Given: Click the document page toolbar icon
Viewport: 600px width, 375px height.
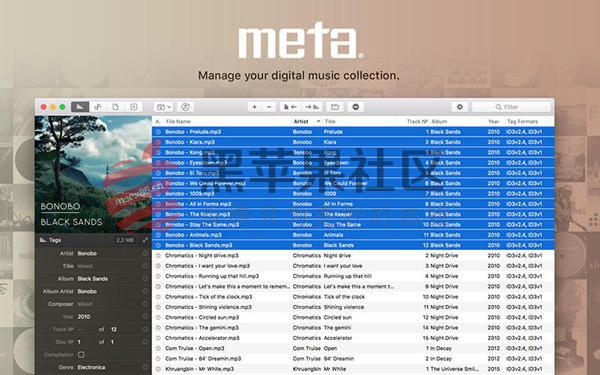Looking at the screenshot, I should click(x=116, y=107).
